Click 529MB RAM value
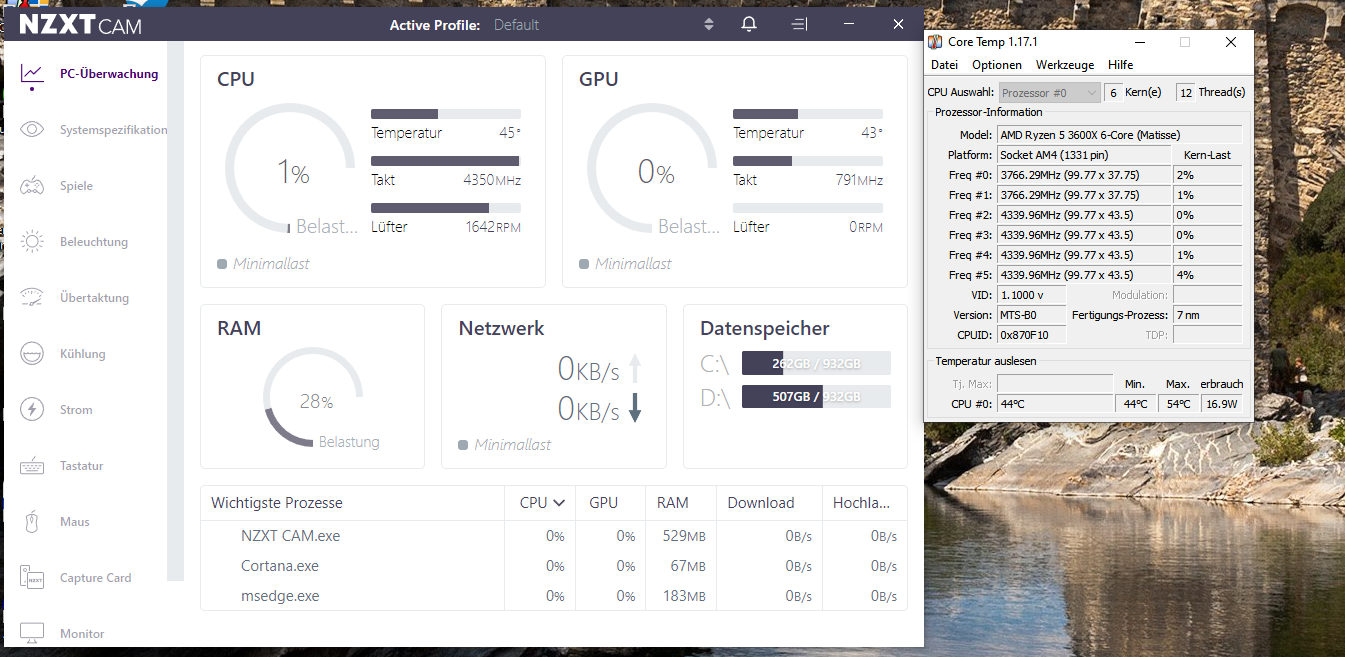The image size is (1345, 657). pyautogui.click(x=684, y=536)
